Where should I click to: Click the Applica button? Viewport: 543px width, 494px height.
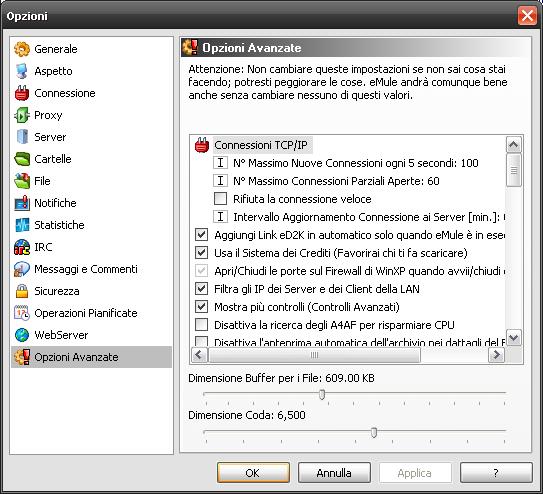tap(415, 473)
